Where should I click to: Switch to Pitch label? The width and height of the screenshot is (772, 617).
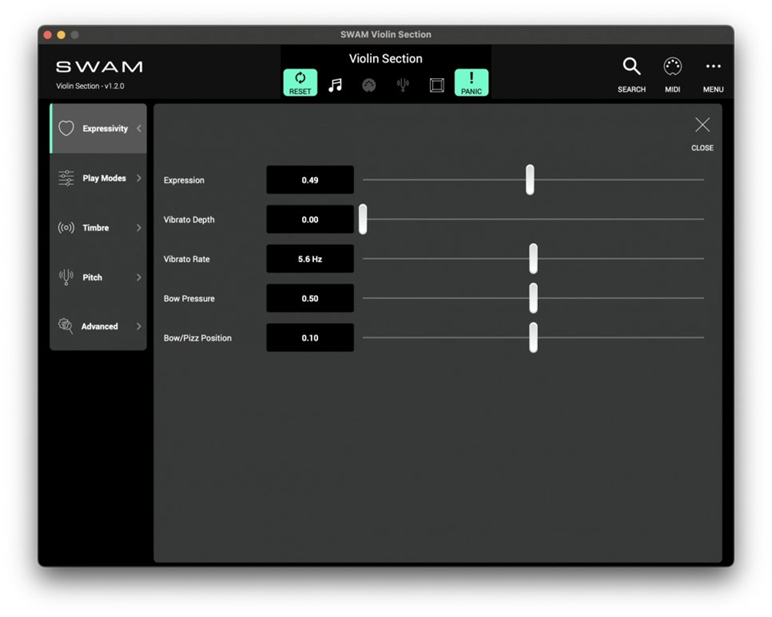[92, 277]
